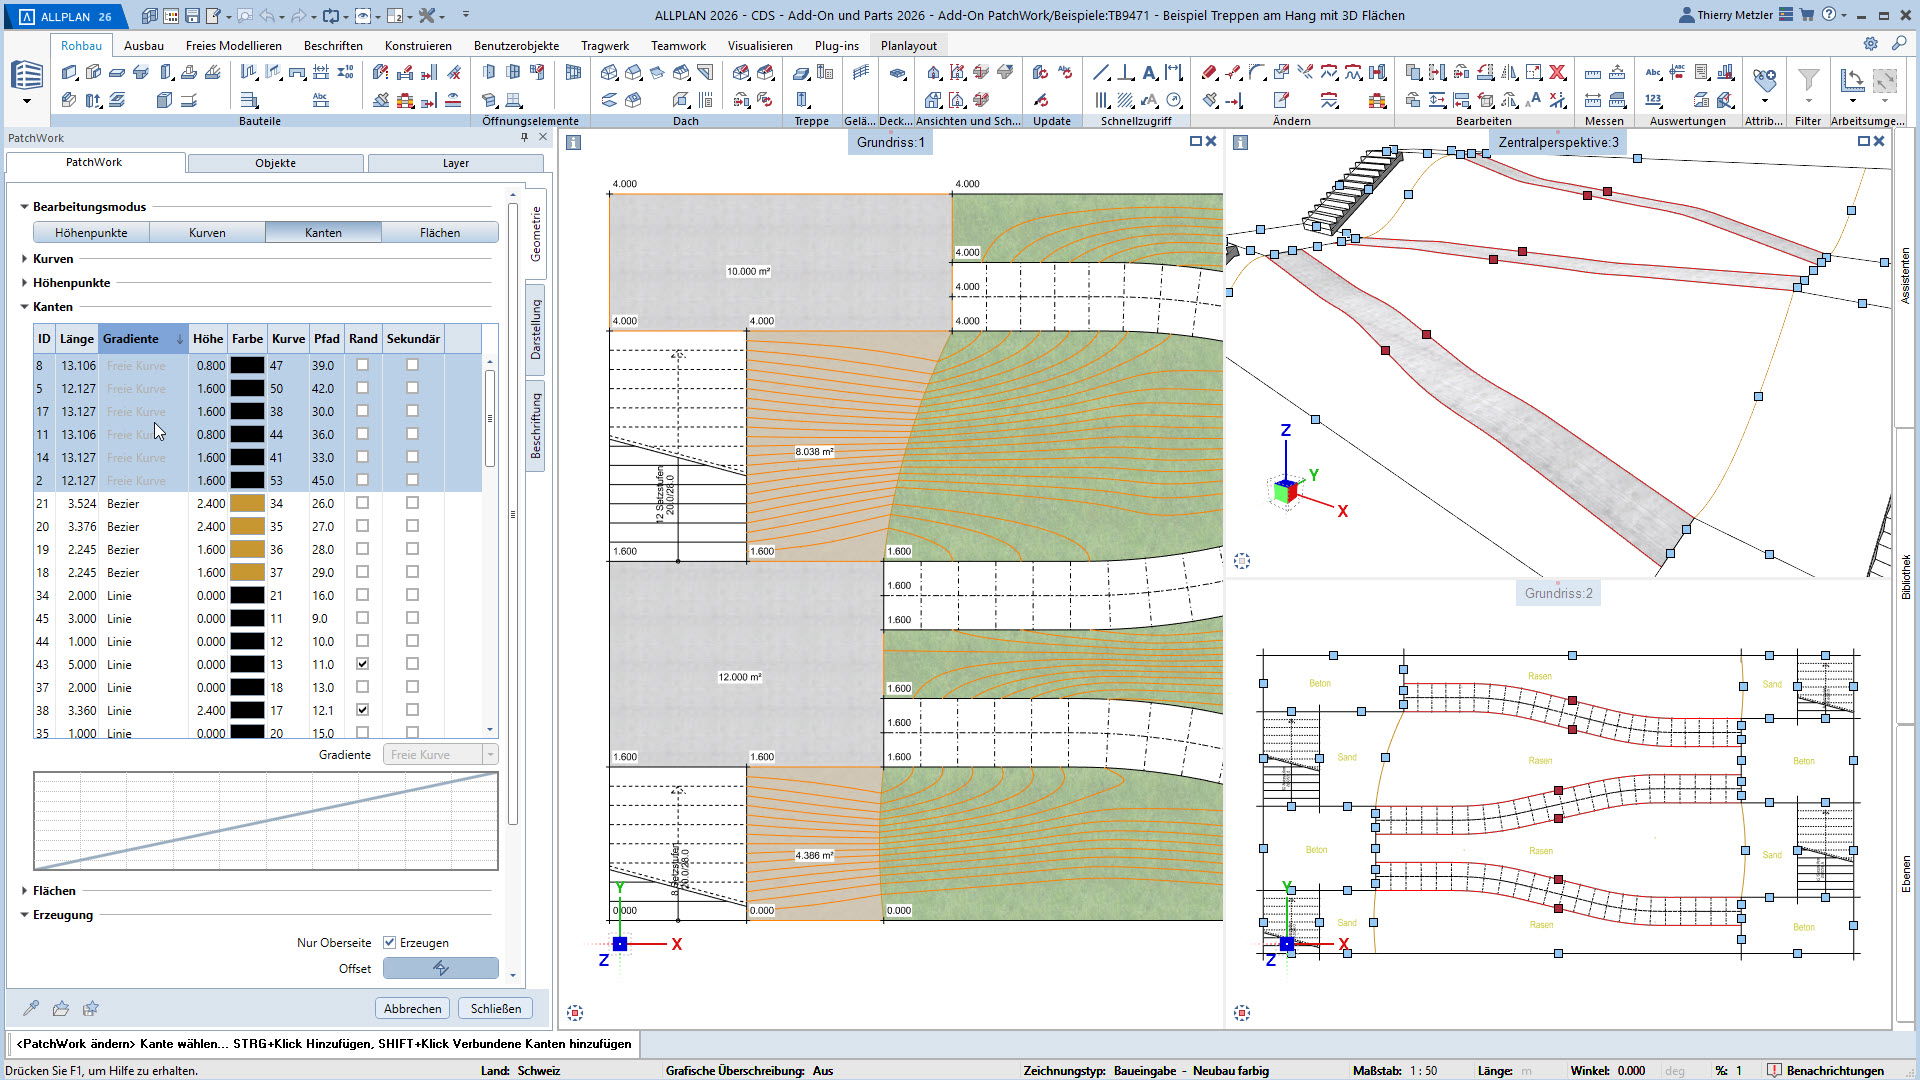Uncheck Rand checkbox for edge ID 43
Image resolution: width=1920 pixels, height=1080 pixels.
click(x=362, y=664)
